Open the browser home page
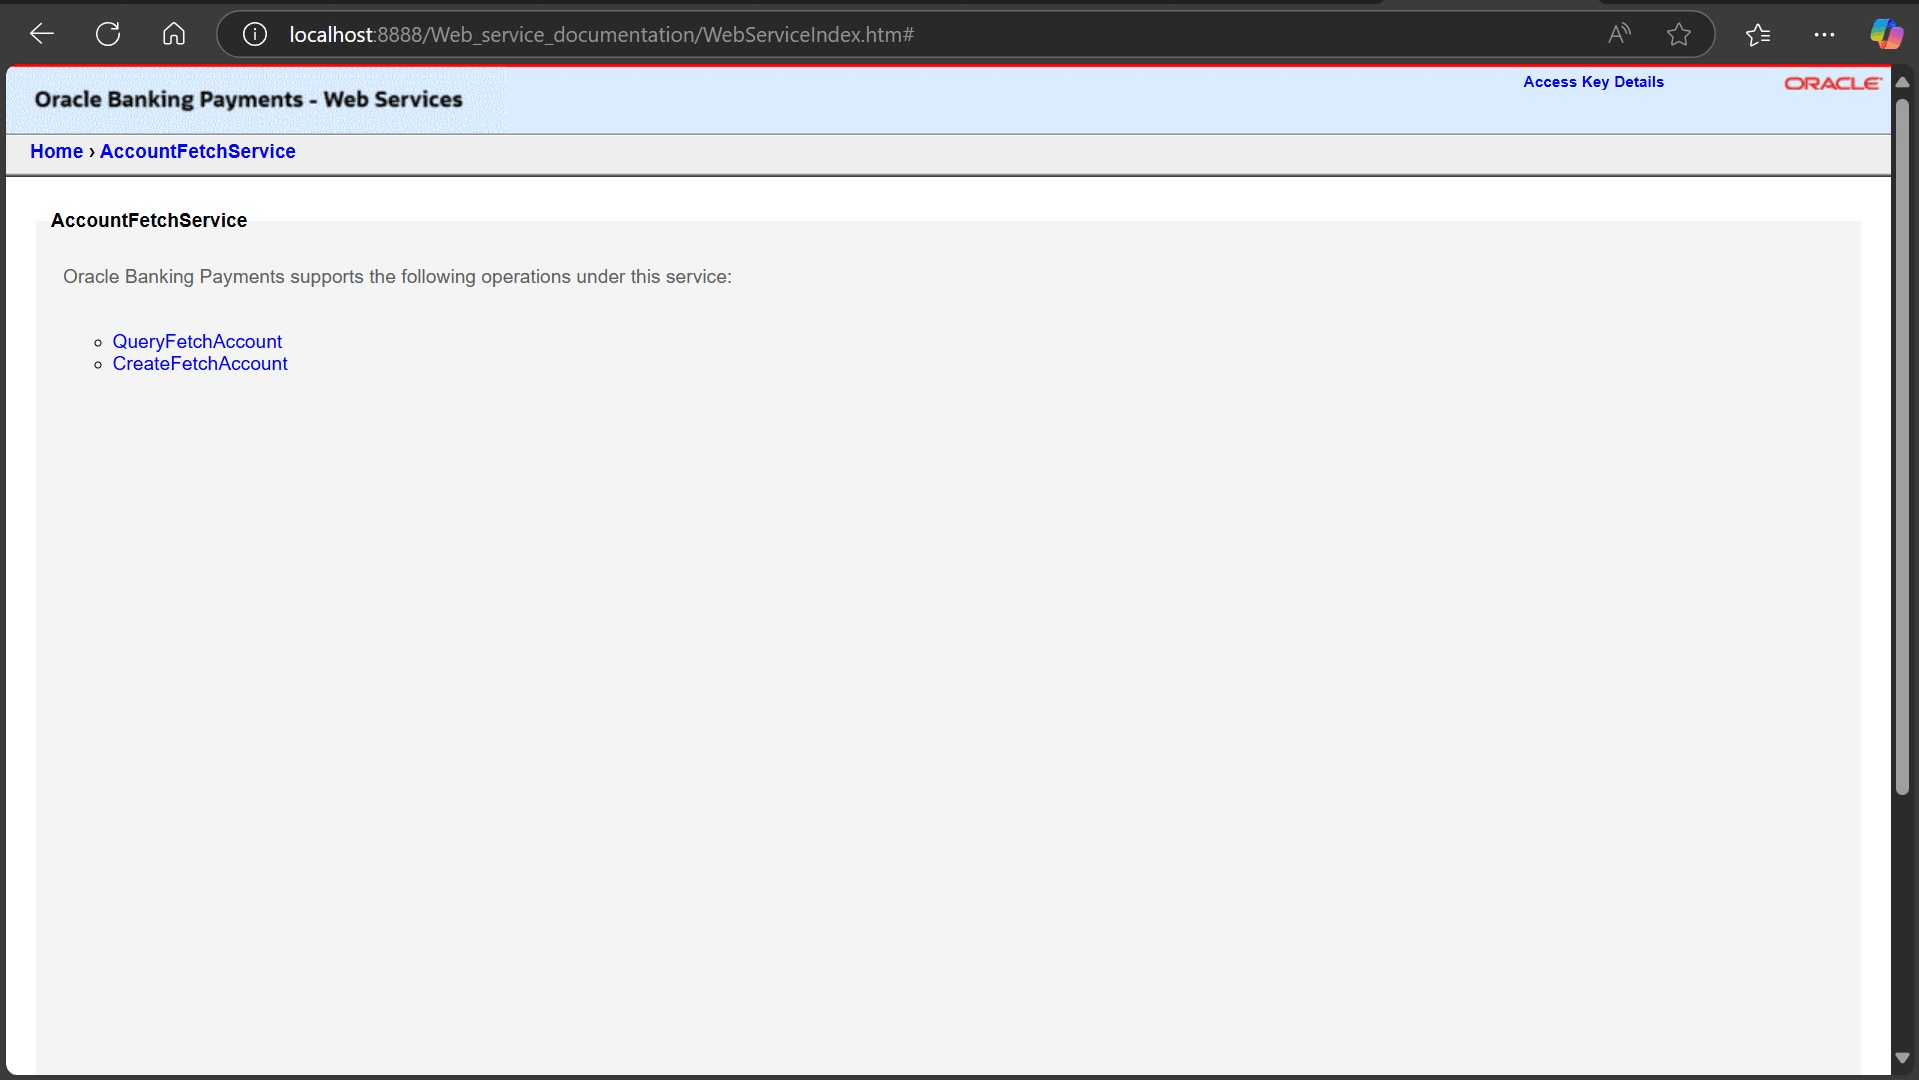This screenshot has width=1919, height=1080. [x=174, y=34]
